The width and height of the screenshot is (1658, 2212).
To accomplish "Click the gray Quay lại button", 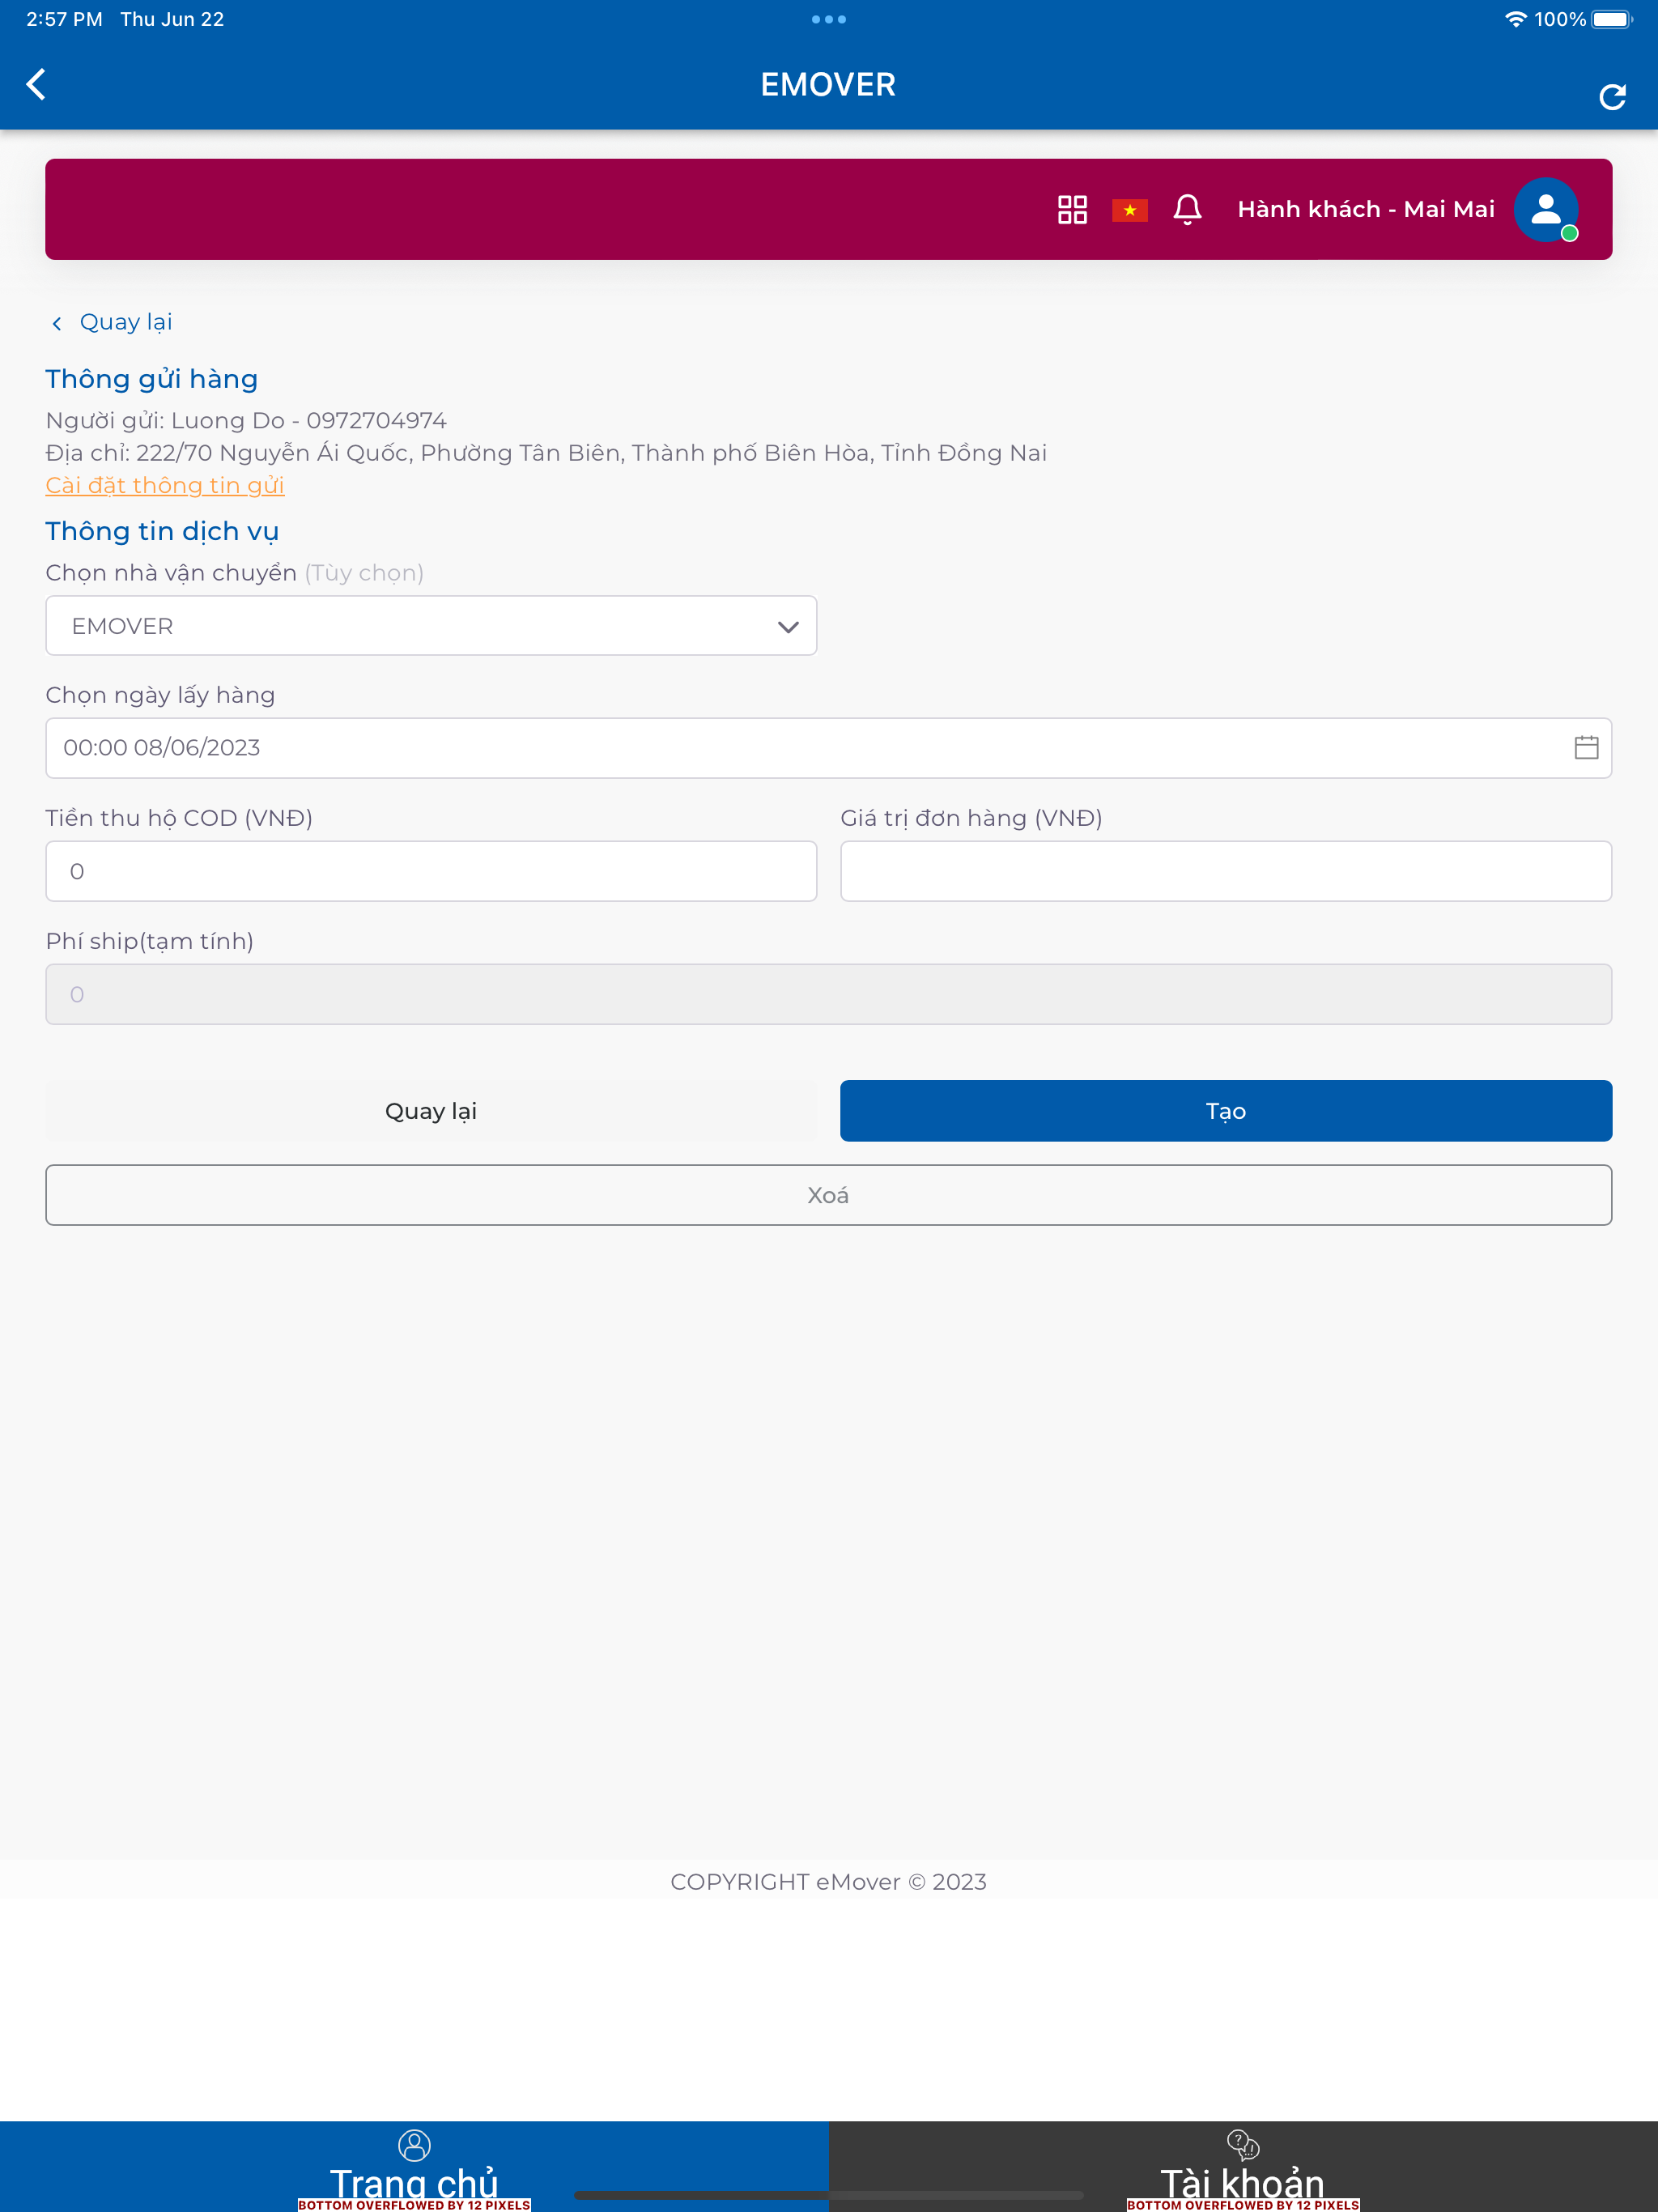I will [x=431, y=1110].
